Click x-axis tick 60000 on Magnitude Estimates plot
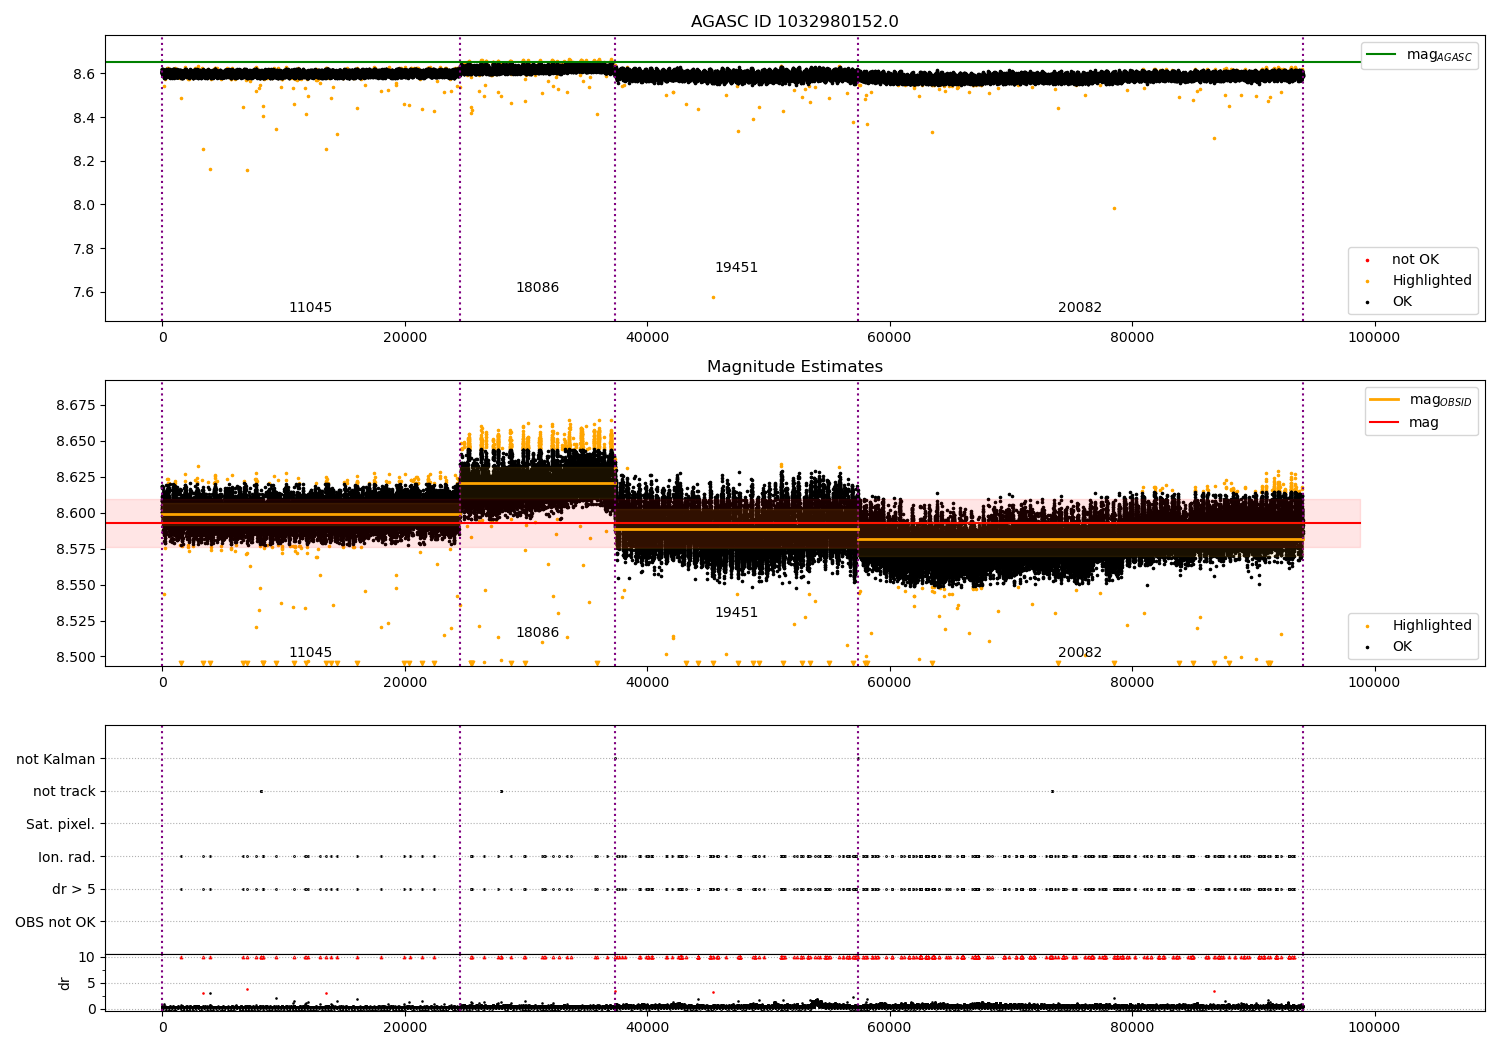Viewport: 1500px width, 1050px height. tap(889, 683)
